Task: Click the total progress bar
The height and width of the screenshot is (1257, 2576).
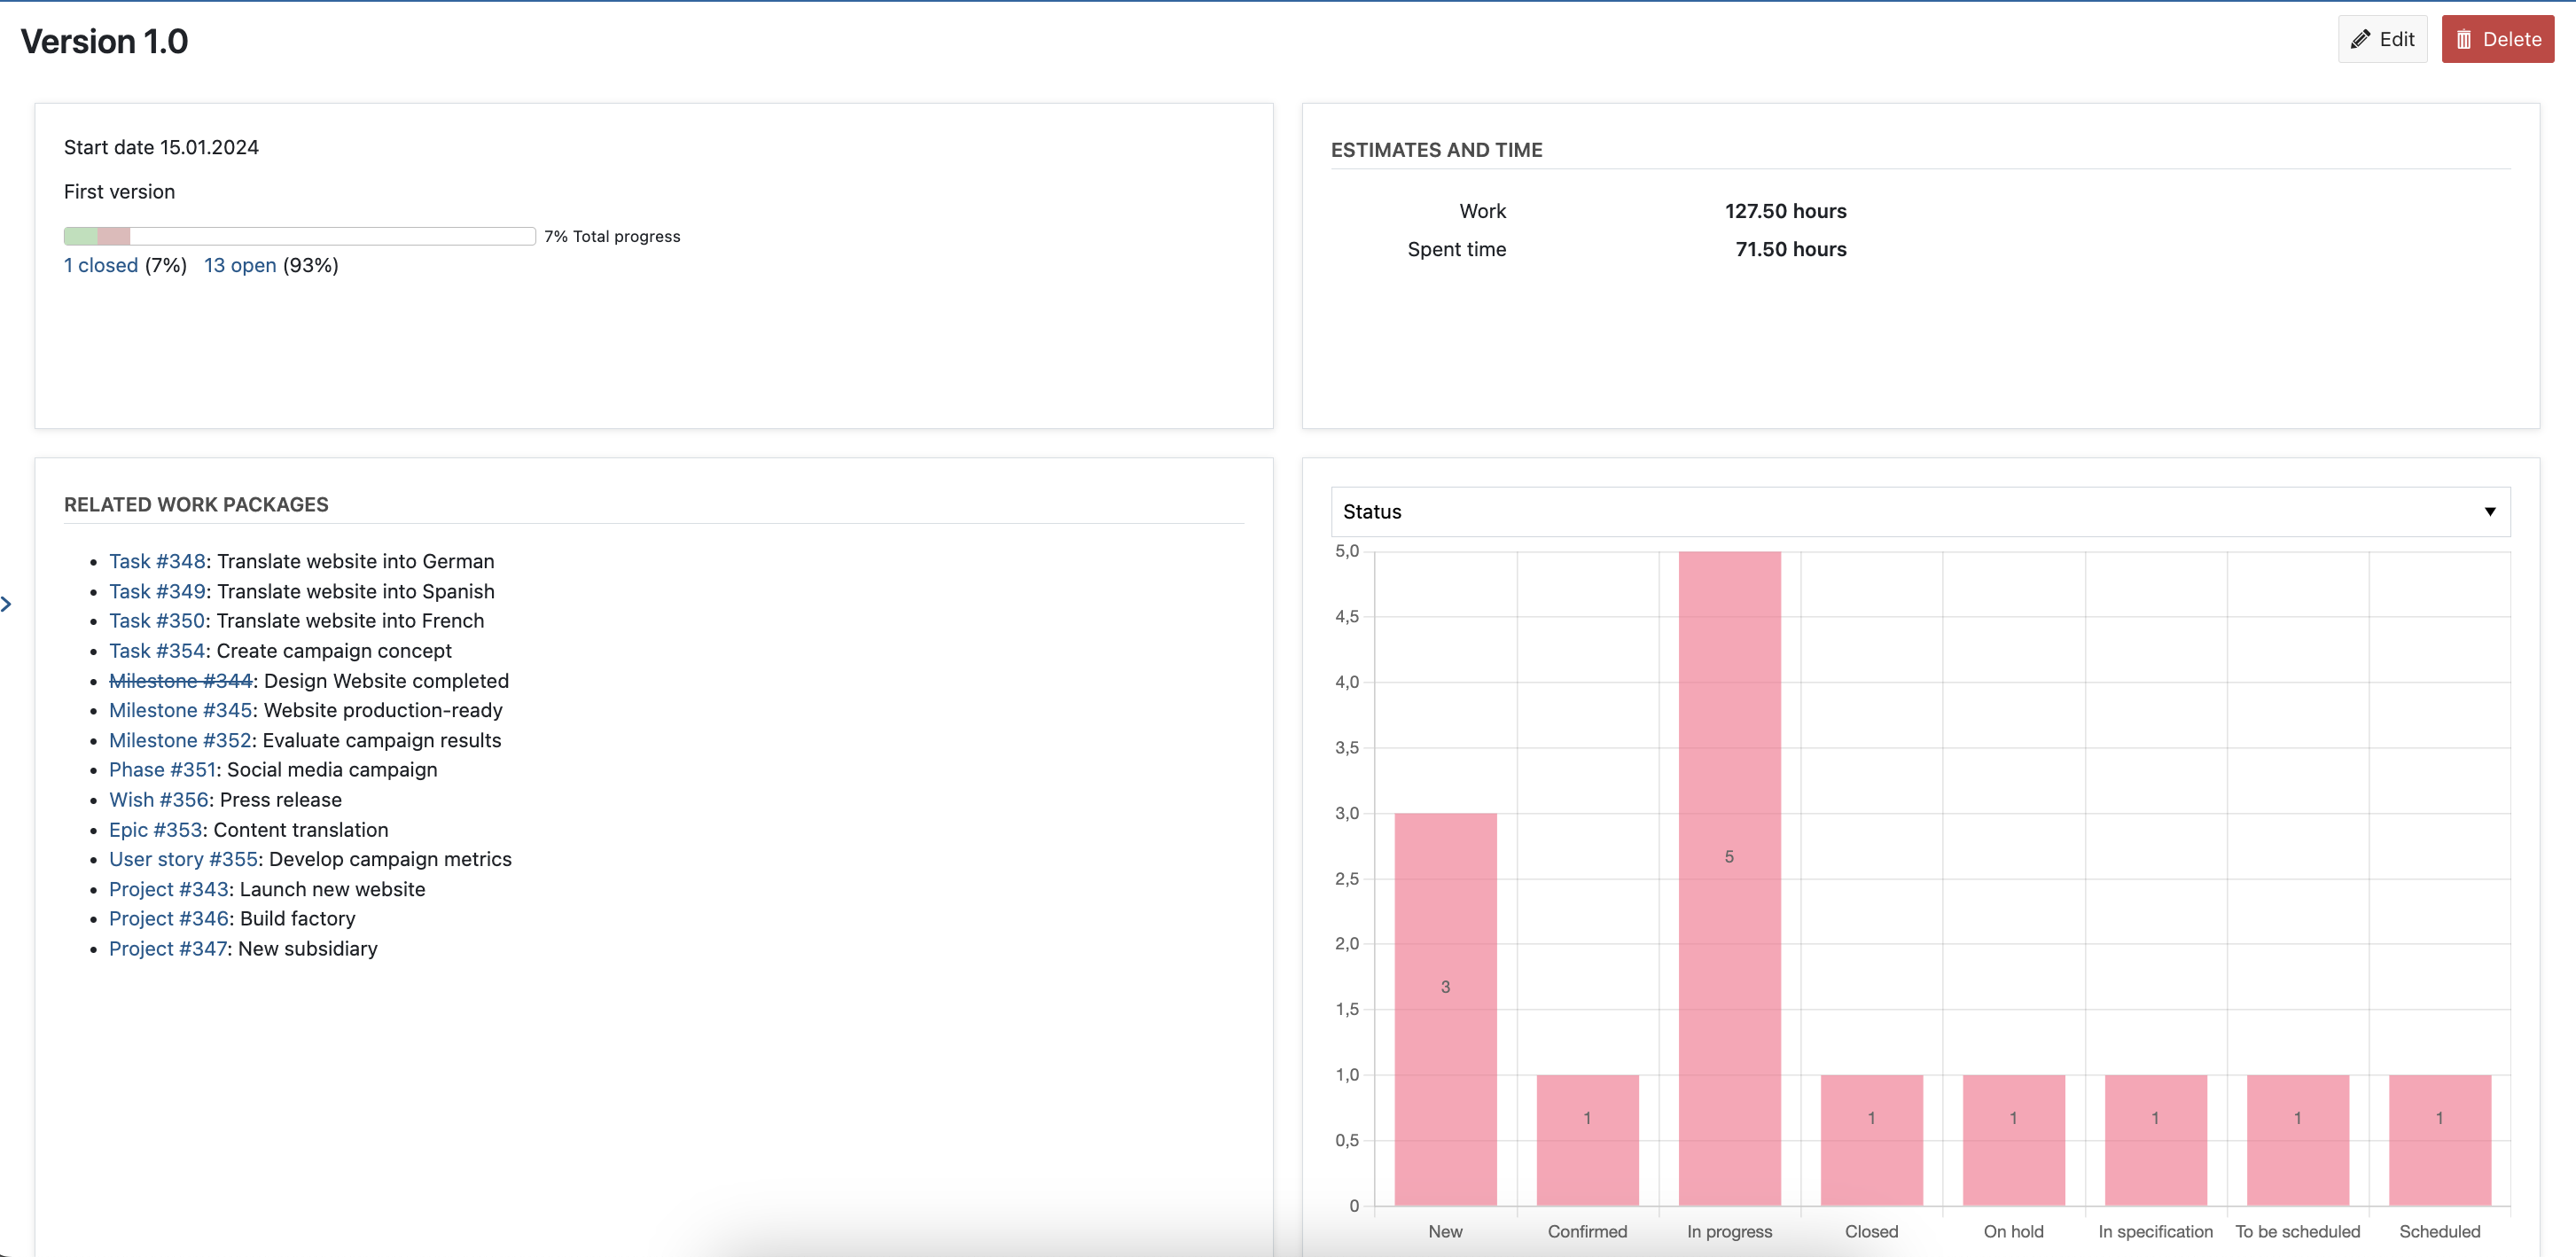Action: point(299,236)
